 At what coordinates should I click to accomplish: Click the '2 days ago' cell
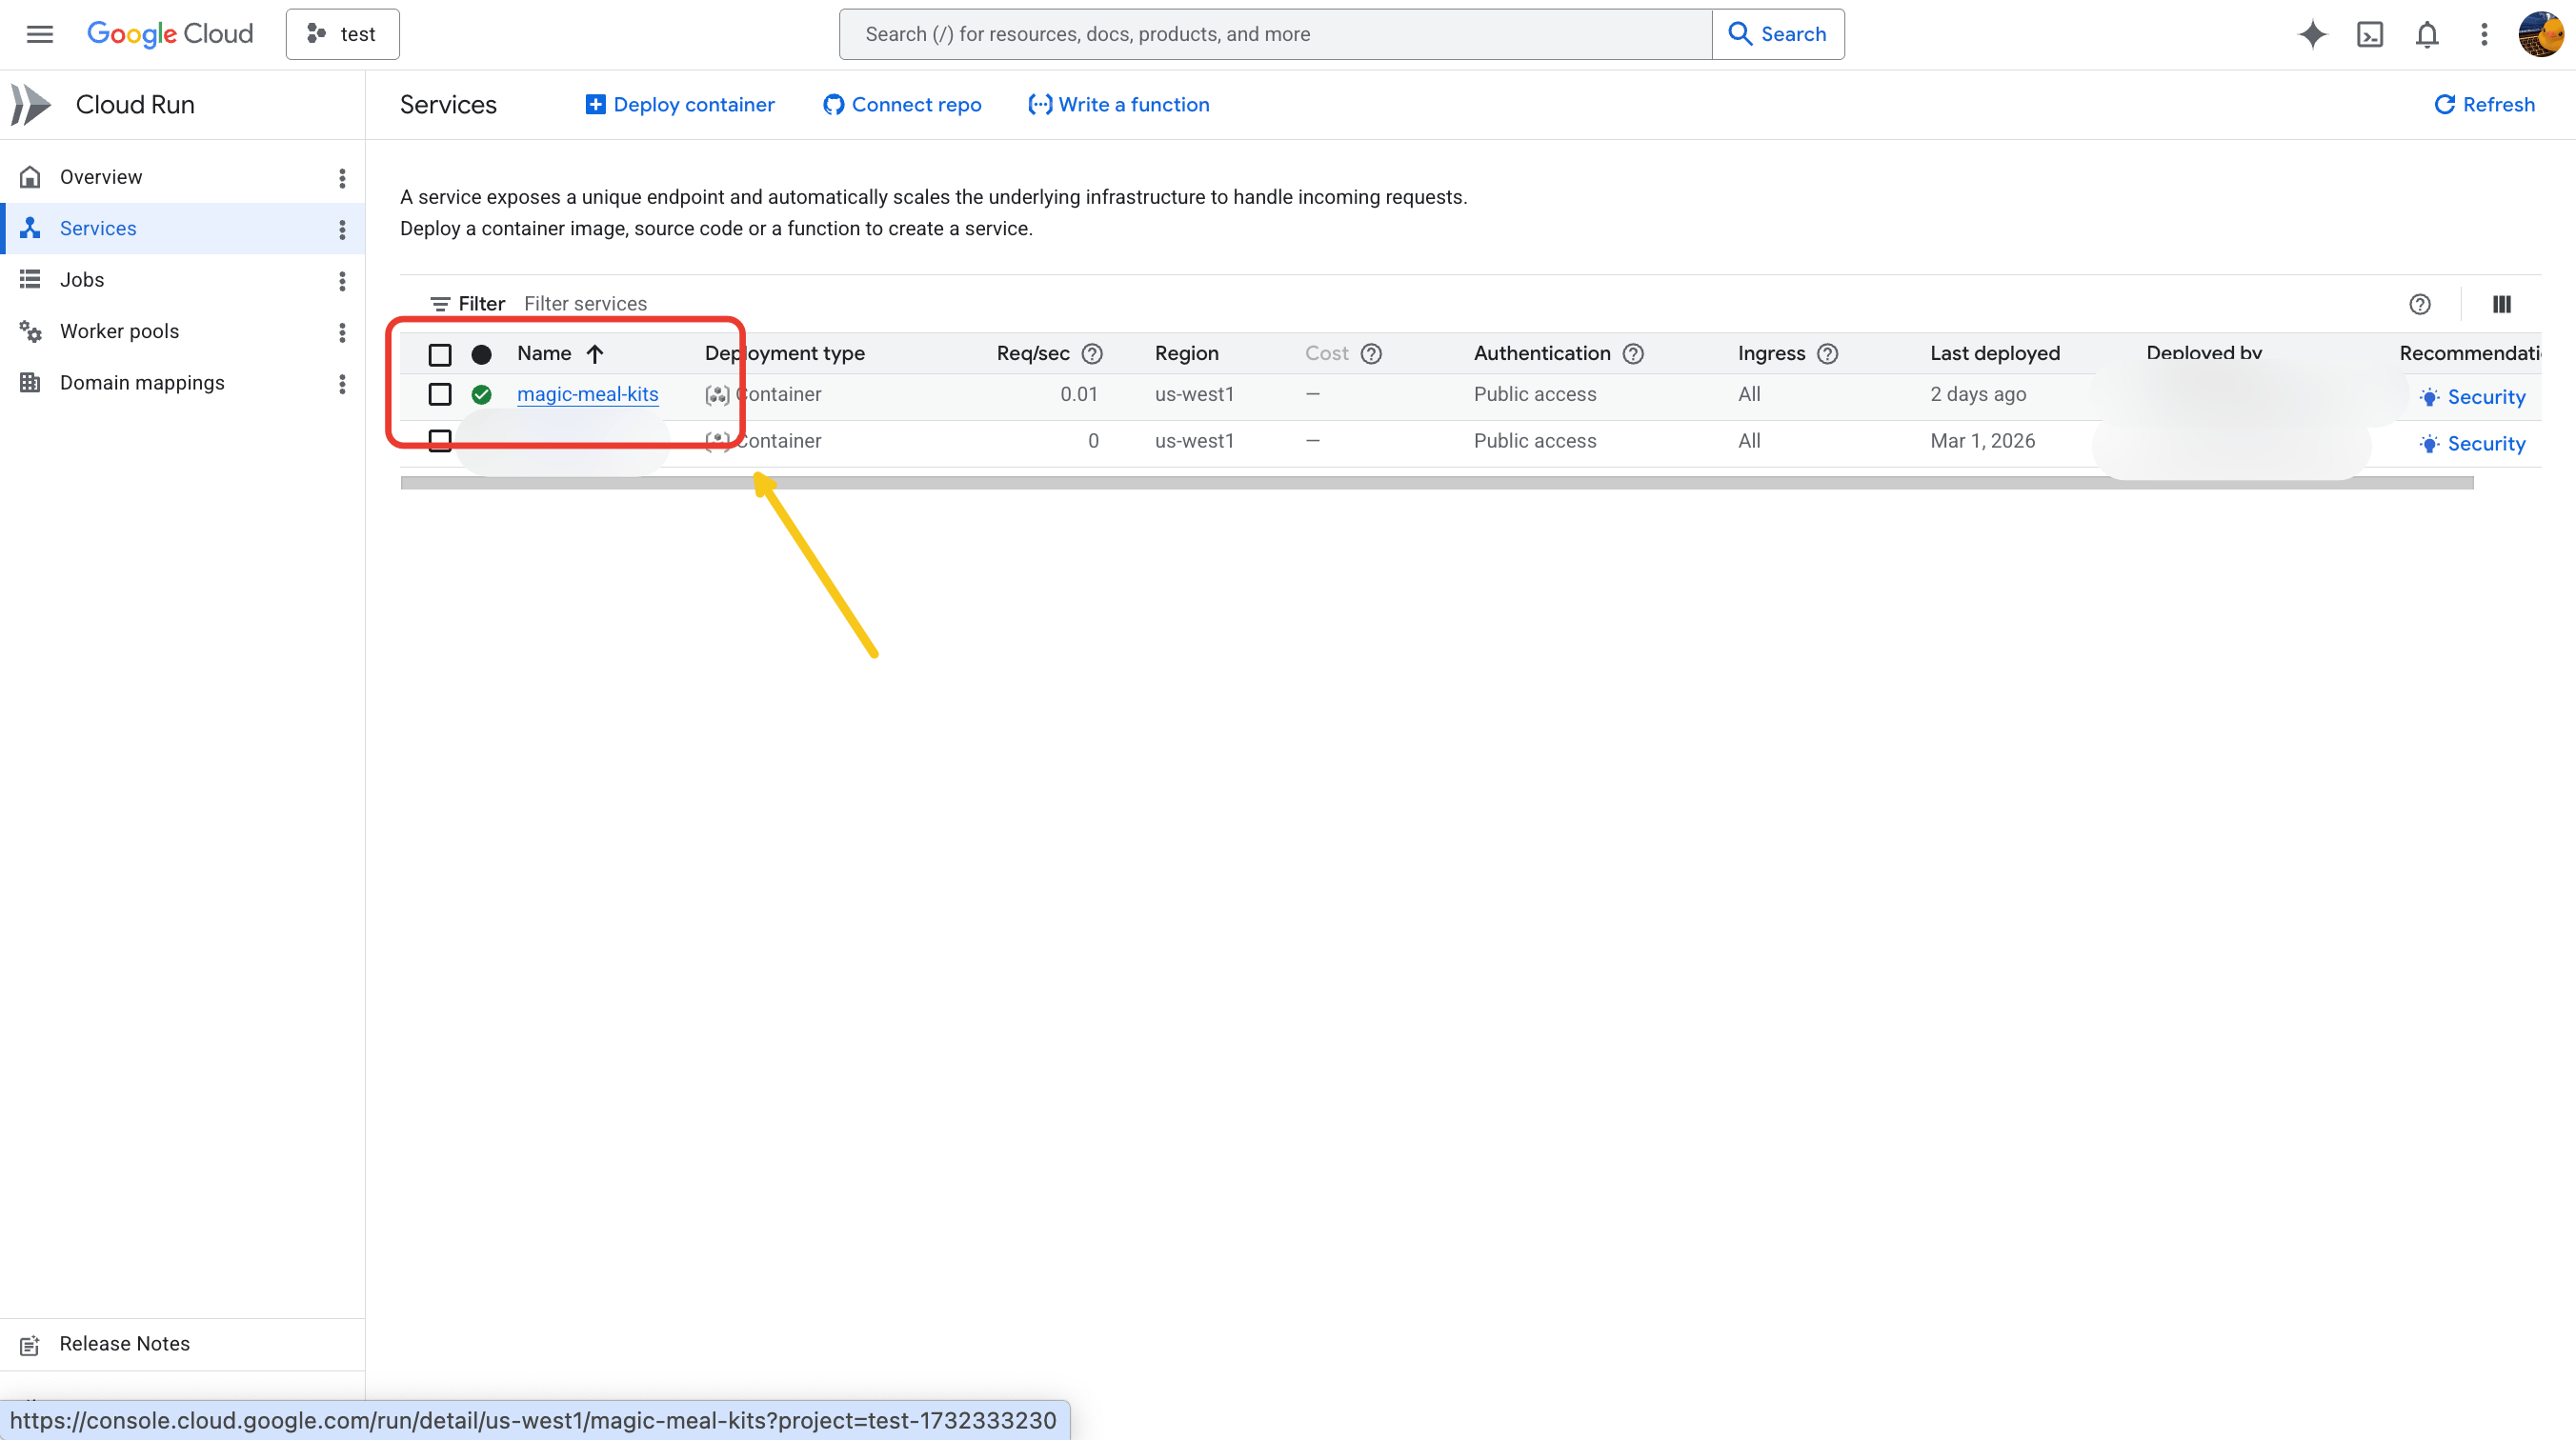pos(1978,394)
